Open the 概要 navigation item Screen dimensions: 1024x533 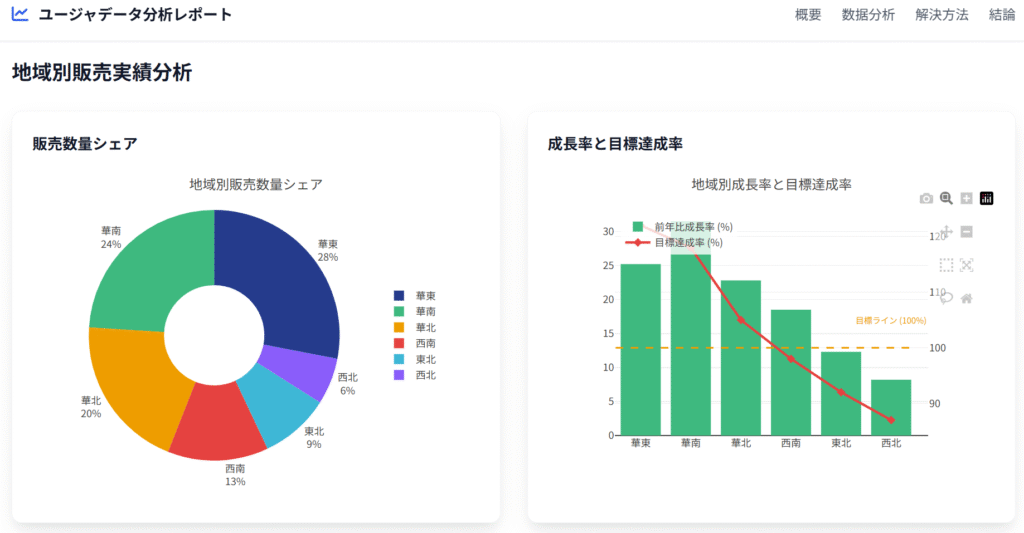click(808, 15)
